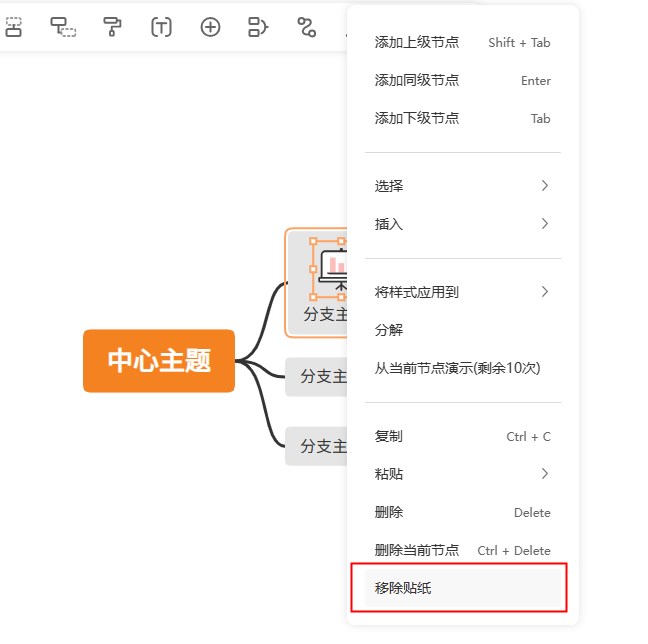Click the text box (T) icon
The height and width of the screenshot is (644, 648).
161,27
